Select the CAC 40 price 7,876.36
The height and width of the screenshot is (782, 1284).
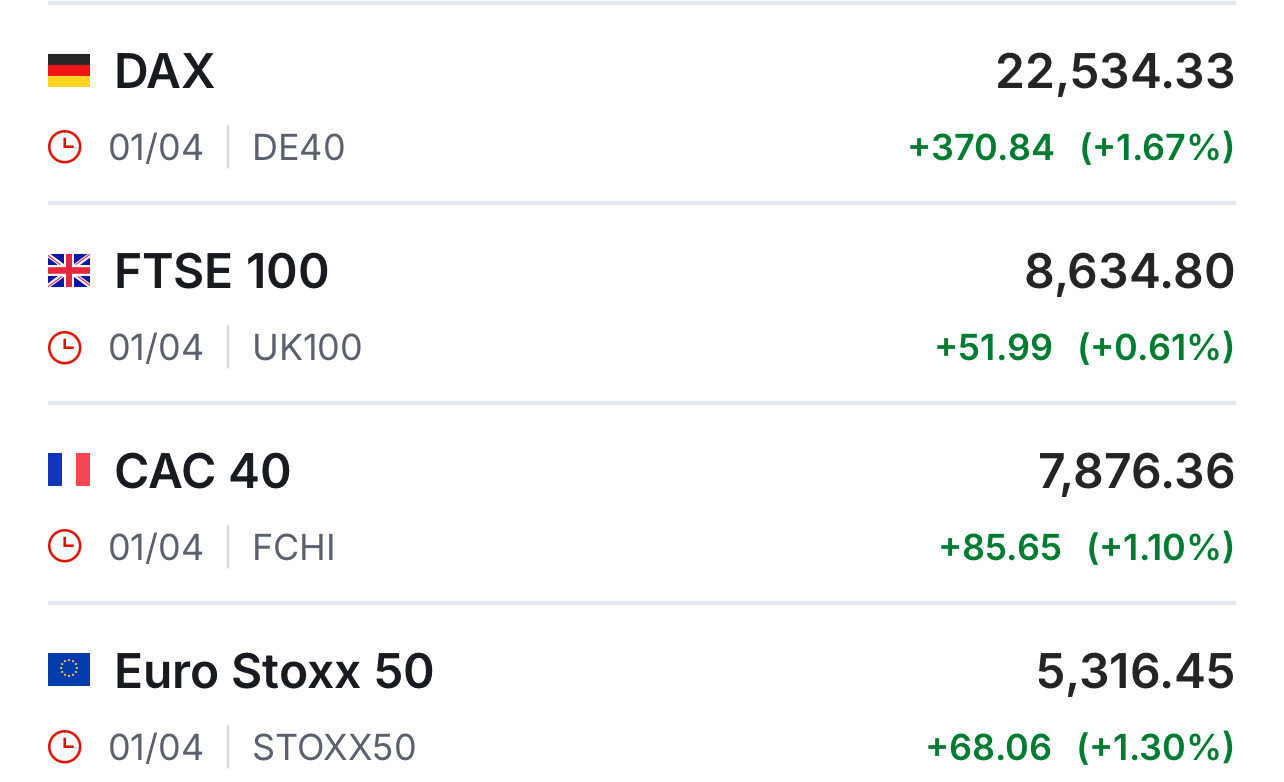(1136, 472)
